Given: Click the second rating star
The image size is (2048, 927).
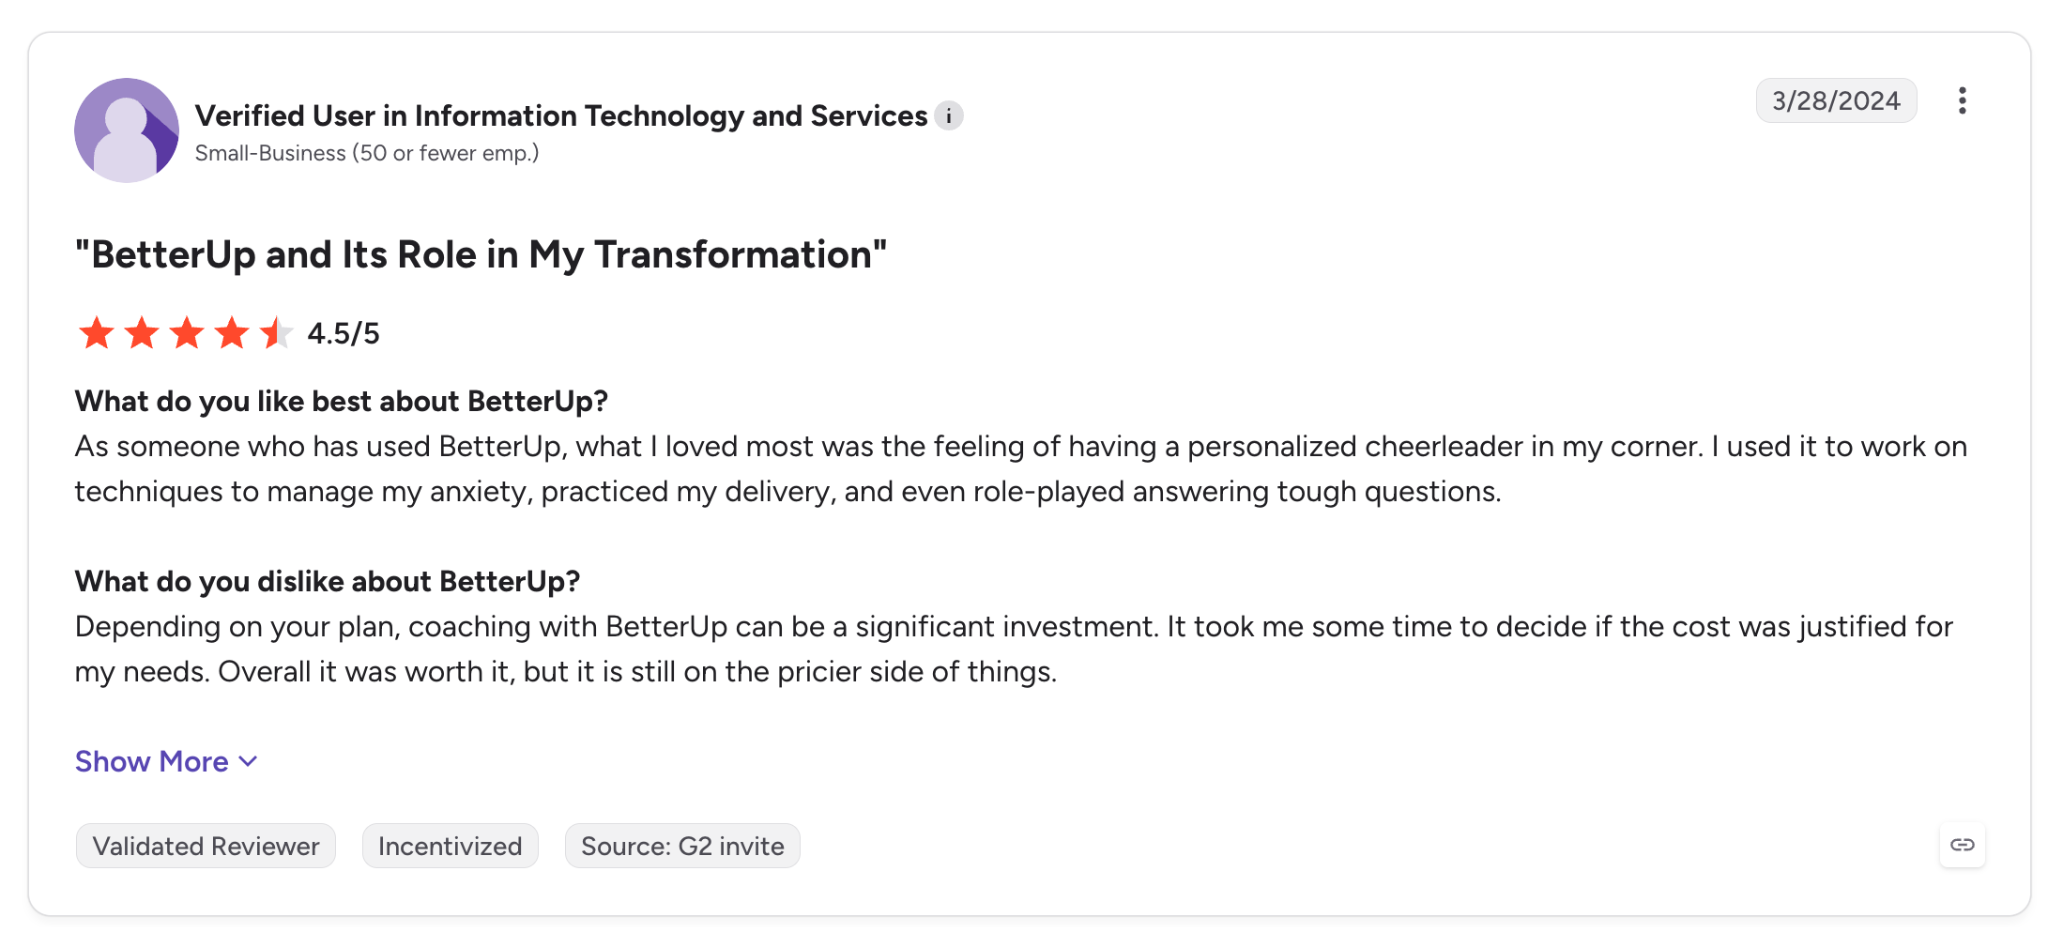Looking at the screenshot, I should click(141, 333).
